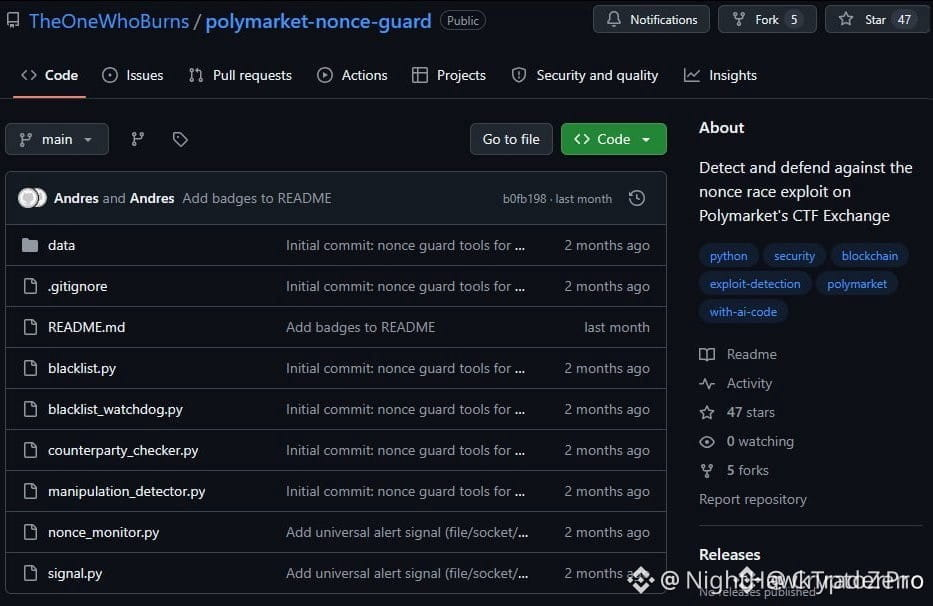933x606 pixels.
Task: Select the with-ai-code topic tag
Action: [x=743, y=312]
